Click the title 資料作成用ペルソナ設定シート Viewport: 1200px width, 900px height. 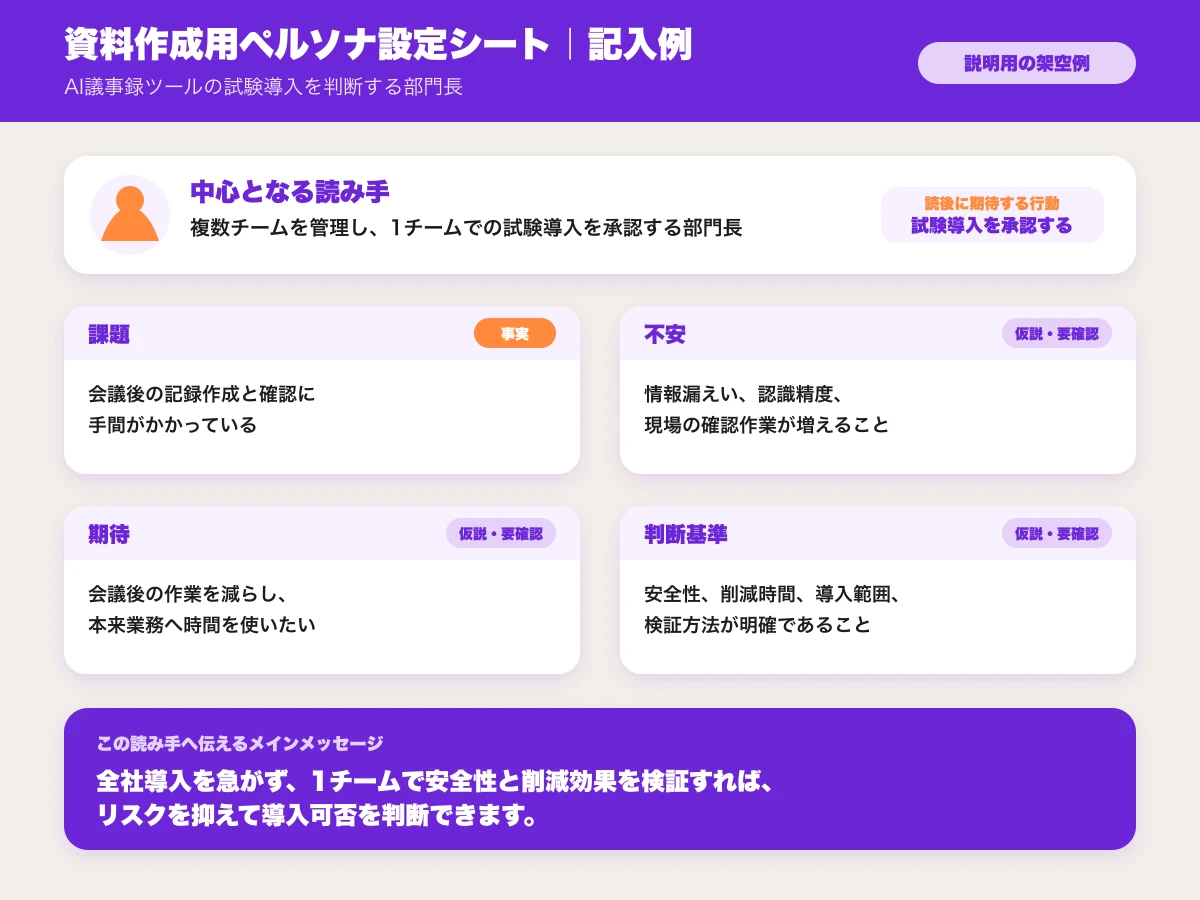[x=308, y=45]
